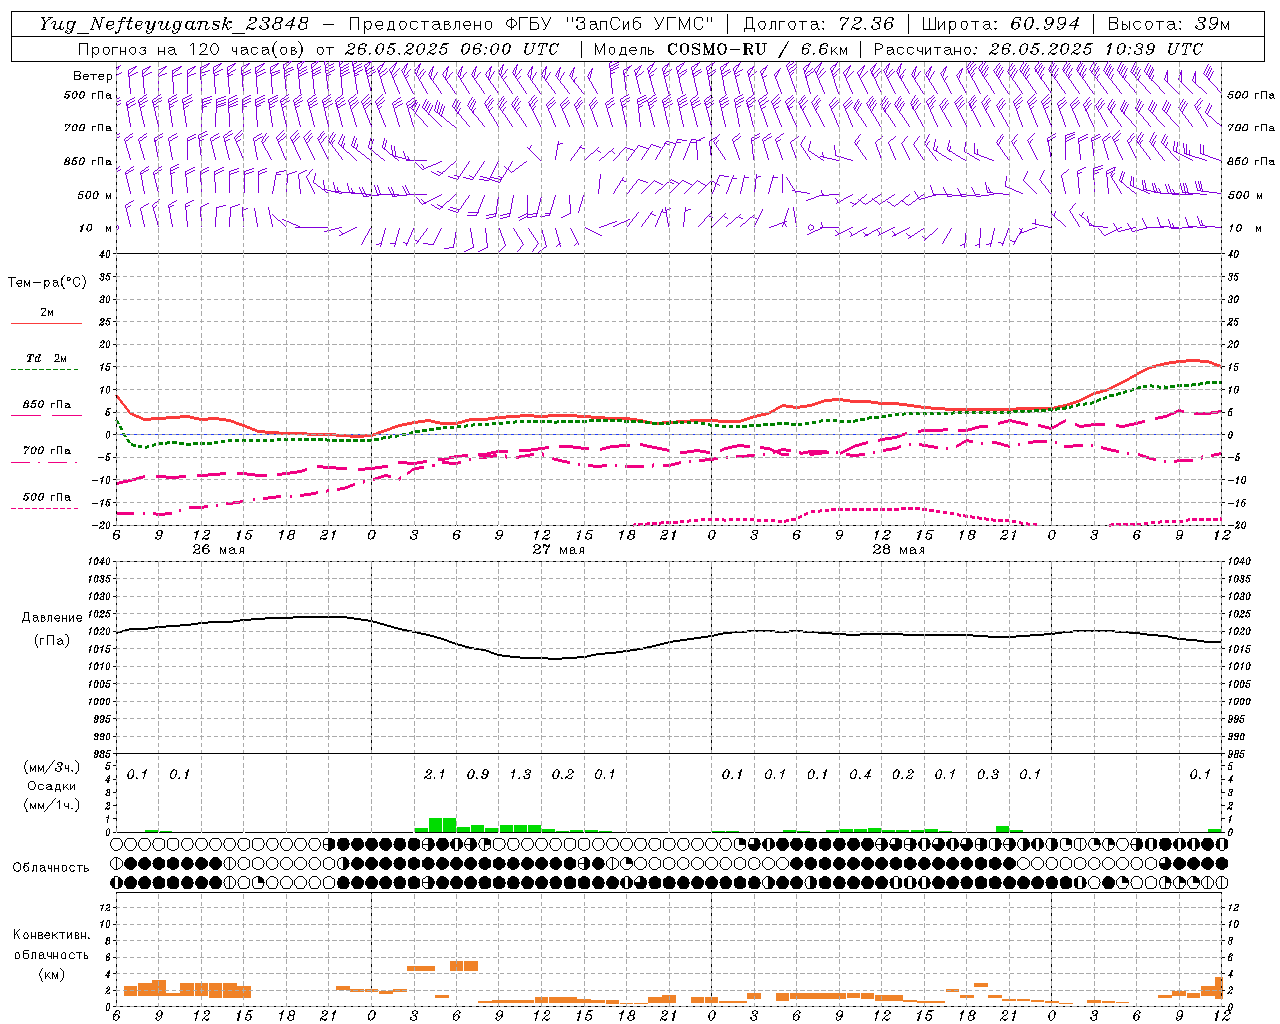The width and height of the screenshot is (1280, 1024).
Task: Click the 'Тем-ра(°C)' temperature label
Action: [x=47, y=283]
